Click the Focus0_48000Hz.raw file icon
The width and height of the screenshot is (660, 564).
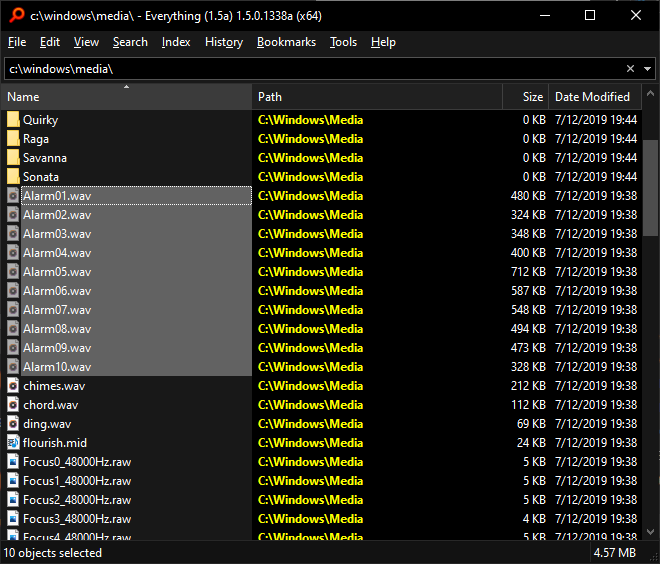point(13,462)
